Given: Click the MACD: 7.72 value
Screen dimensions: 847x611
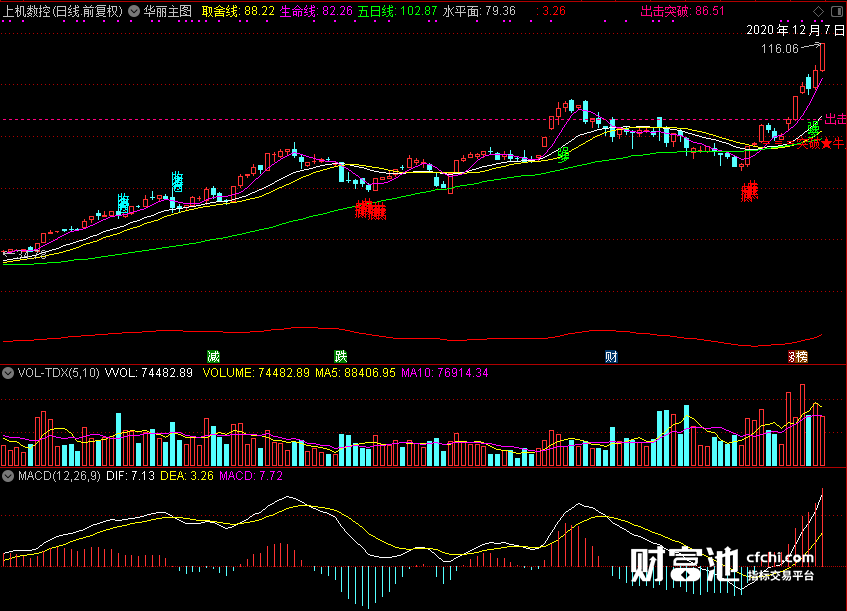Looking at the screenshot, I should [x=251, y=476].
